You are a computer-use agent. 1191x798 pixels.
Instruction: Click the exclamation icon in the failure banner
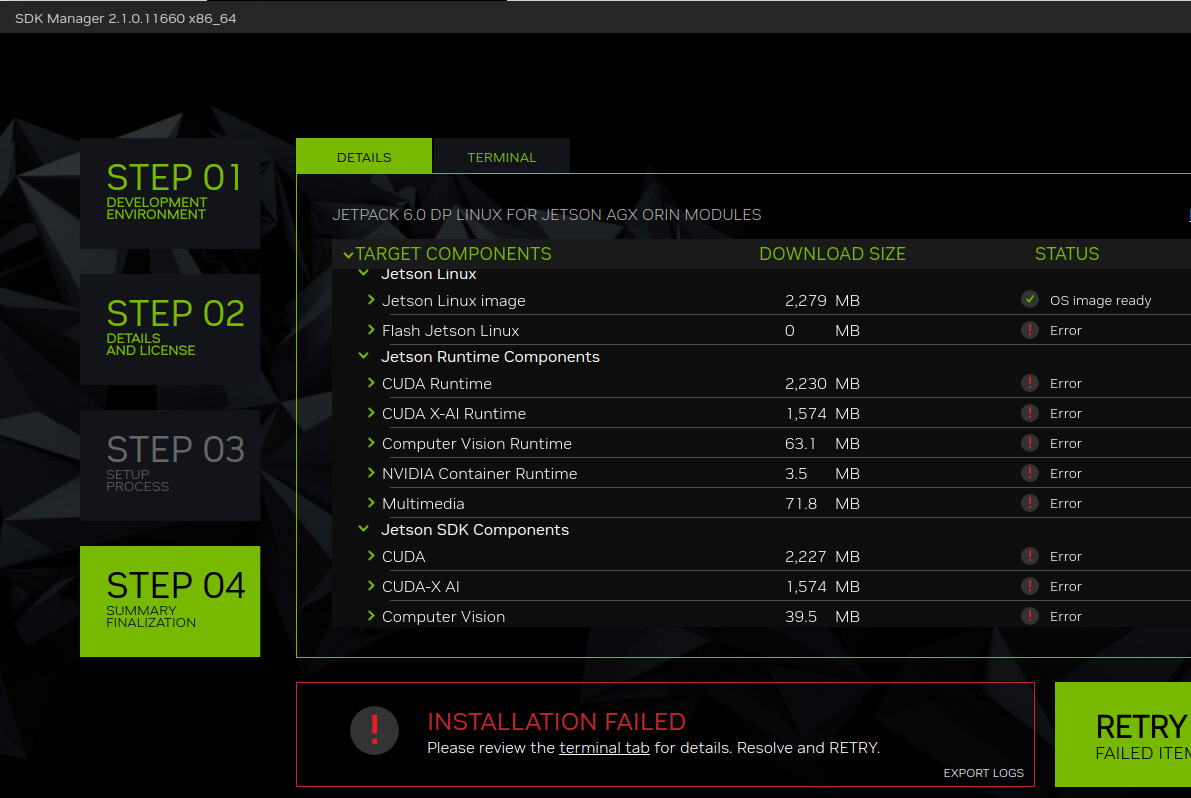coord(374,731)
